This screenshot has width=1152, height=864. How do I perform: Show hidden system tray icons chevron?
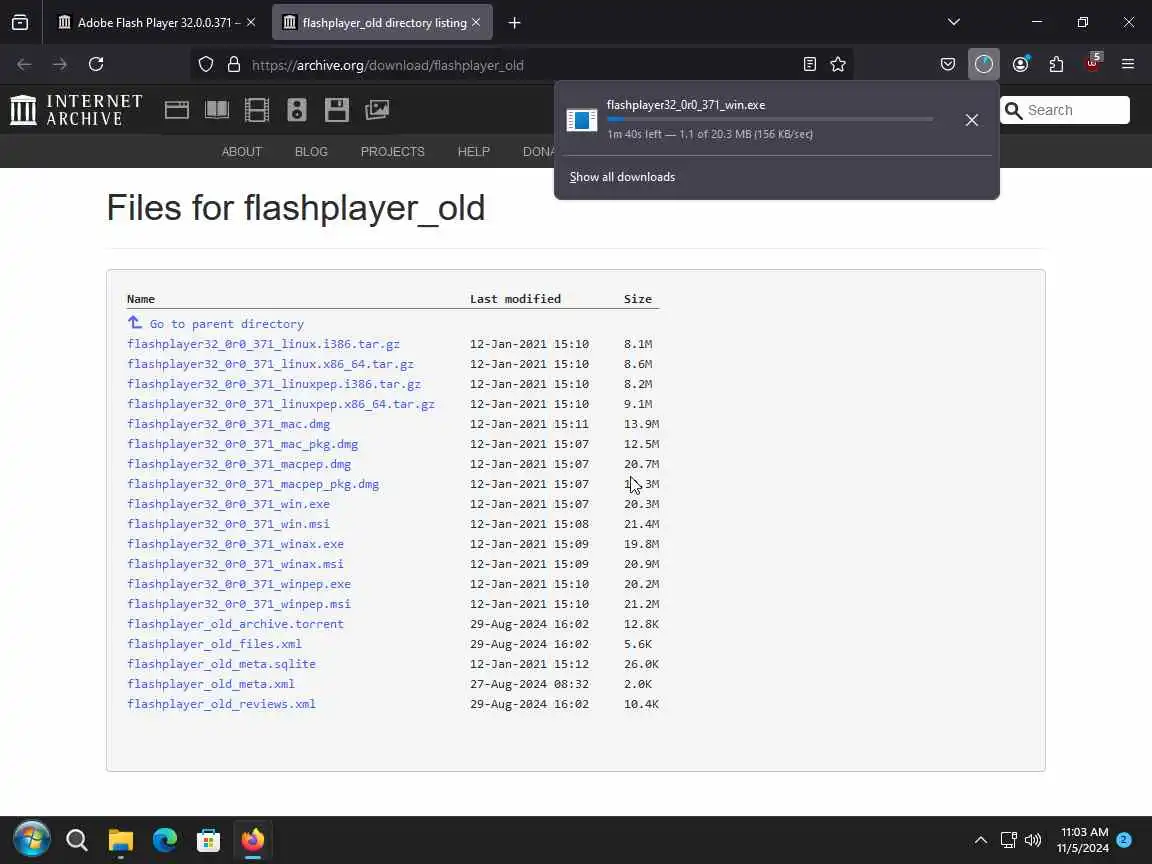pyautogui.click(x=981, y=840)
